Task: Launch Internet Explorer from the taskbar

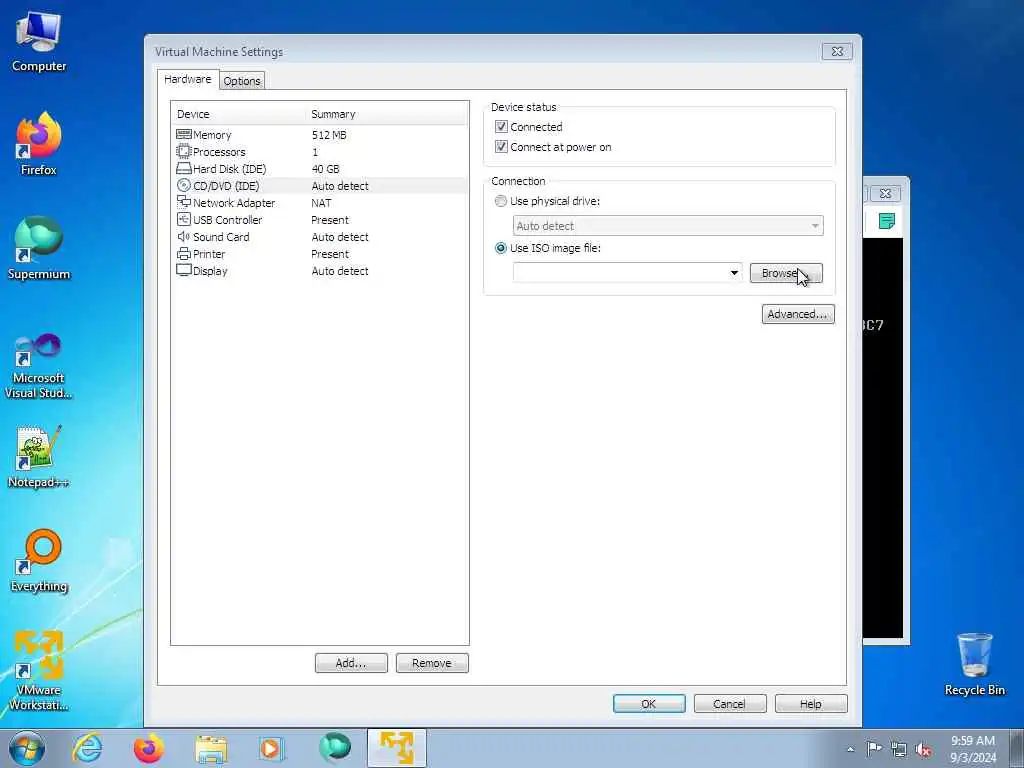Action: pos(88,748)
